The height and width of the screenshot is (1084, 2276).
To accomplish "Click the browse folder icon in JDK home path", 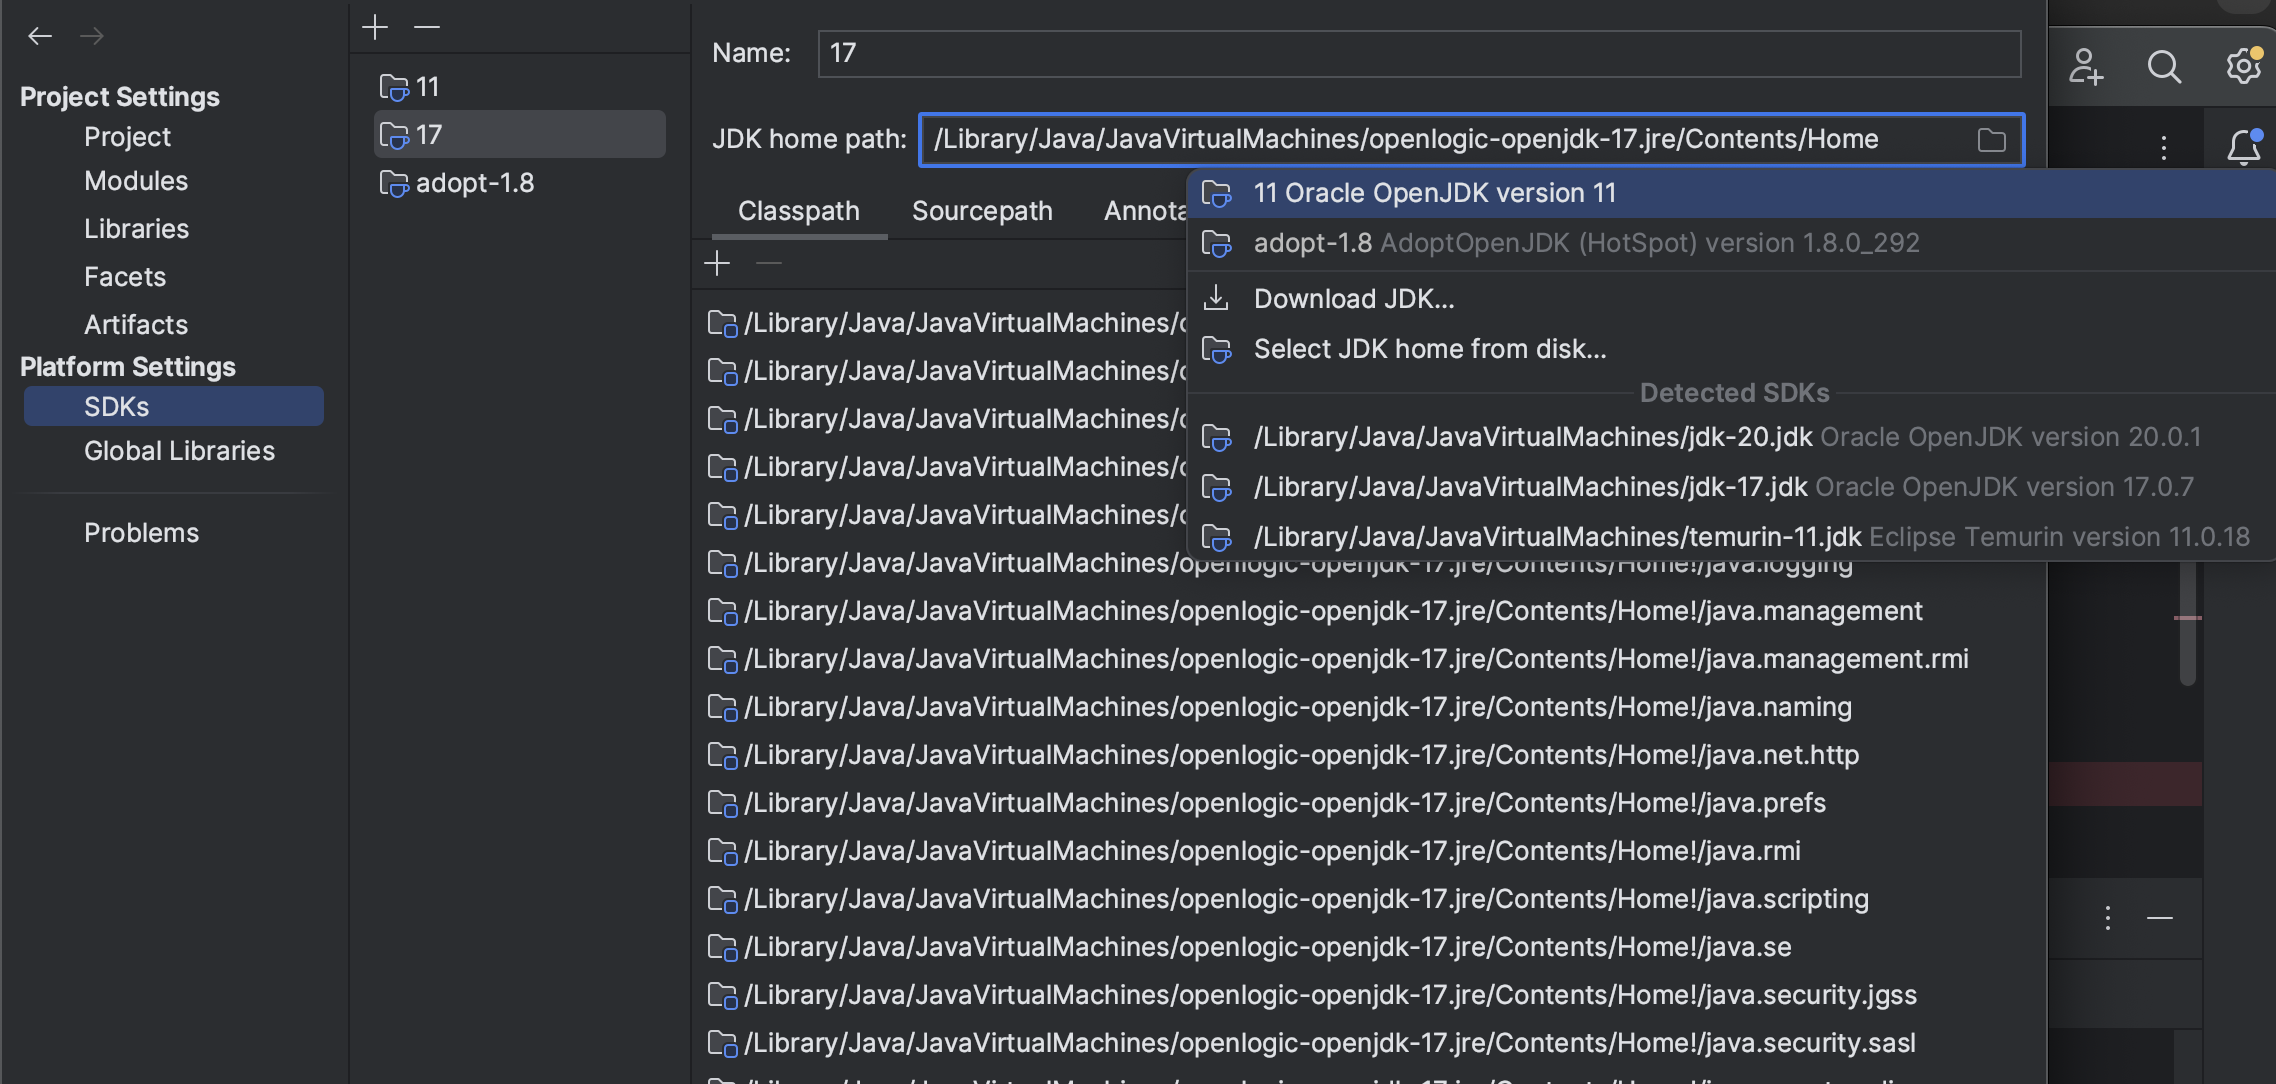I will pyautogui.click(x=1991, y=140).
